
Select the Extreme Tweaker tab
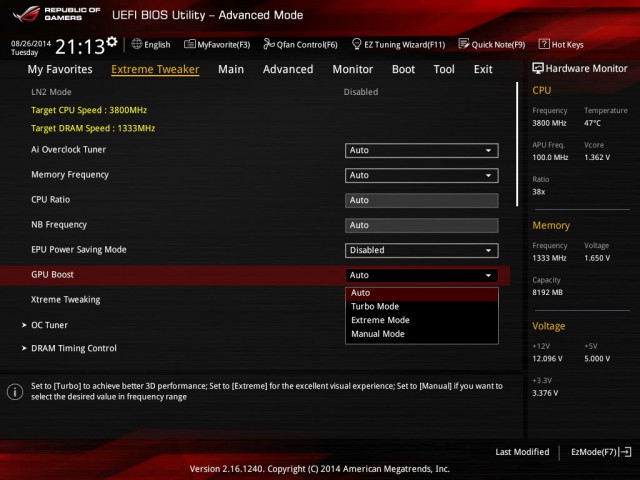[155, 69]
